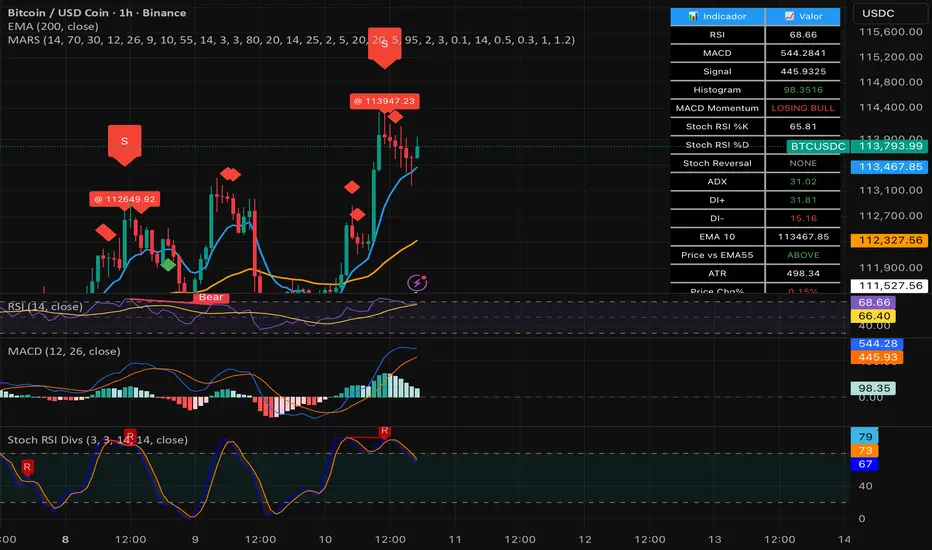Screen dimensions: 932x550
Task: Click the RSI value 68.66 table cell
Action: [803, 34]
